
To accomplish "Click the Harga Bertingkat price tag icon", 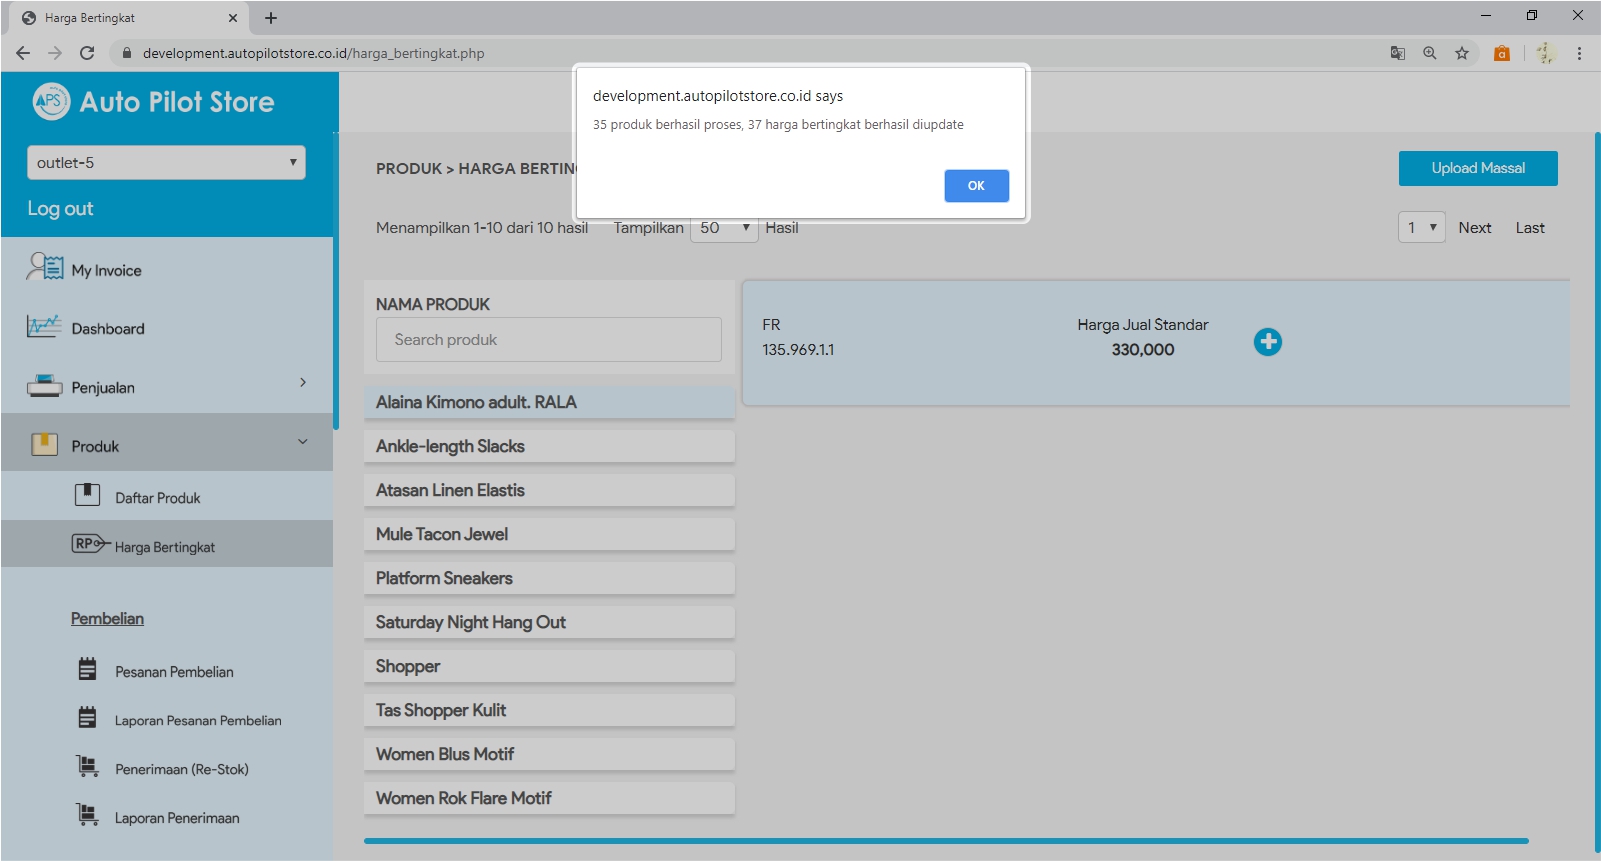I will click(89, 544).
